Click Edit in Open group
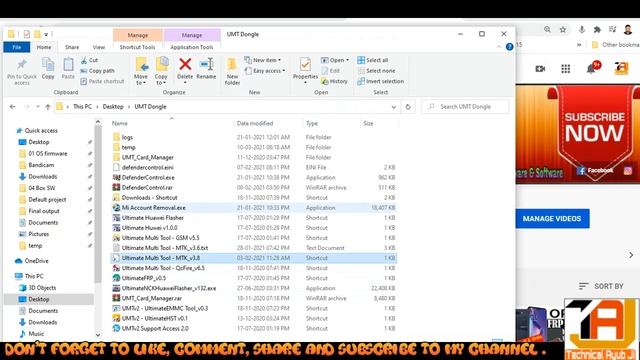Viewport: 640px width, 360px height. [x=330, y=71]
